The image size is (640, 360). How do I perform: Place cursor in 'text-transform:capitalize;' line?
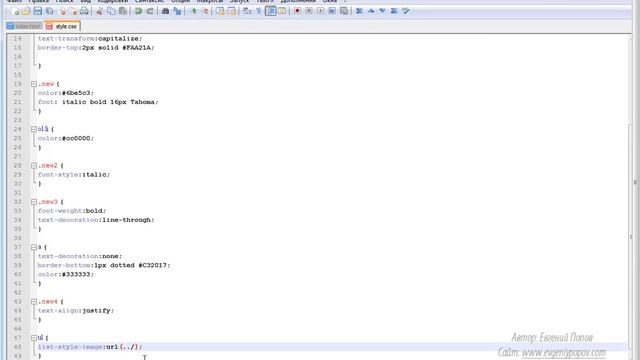tap(90, 39)
